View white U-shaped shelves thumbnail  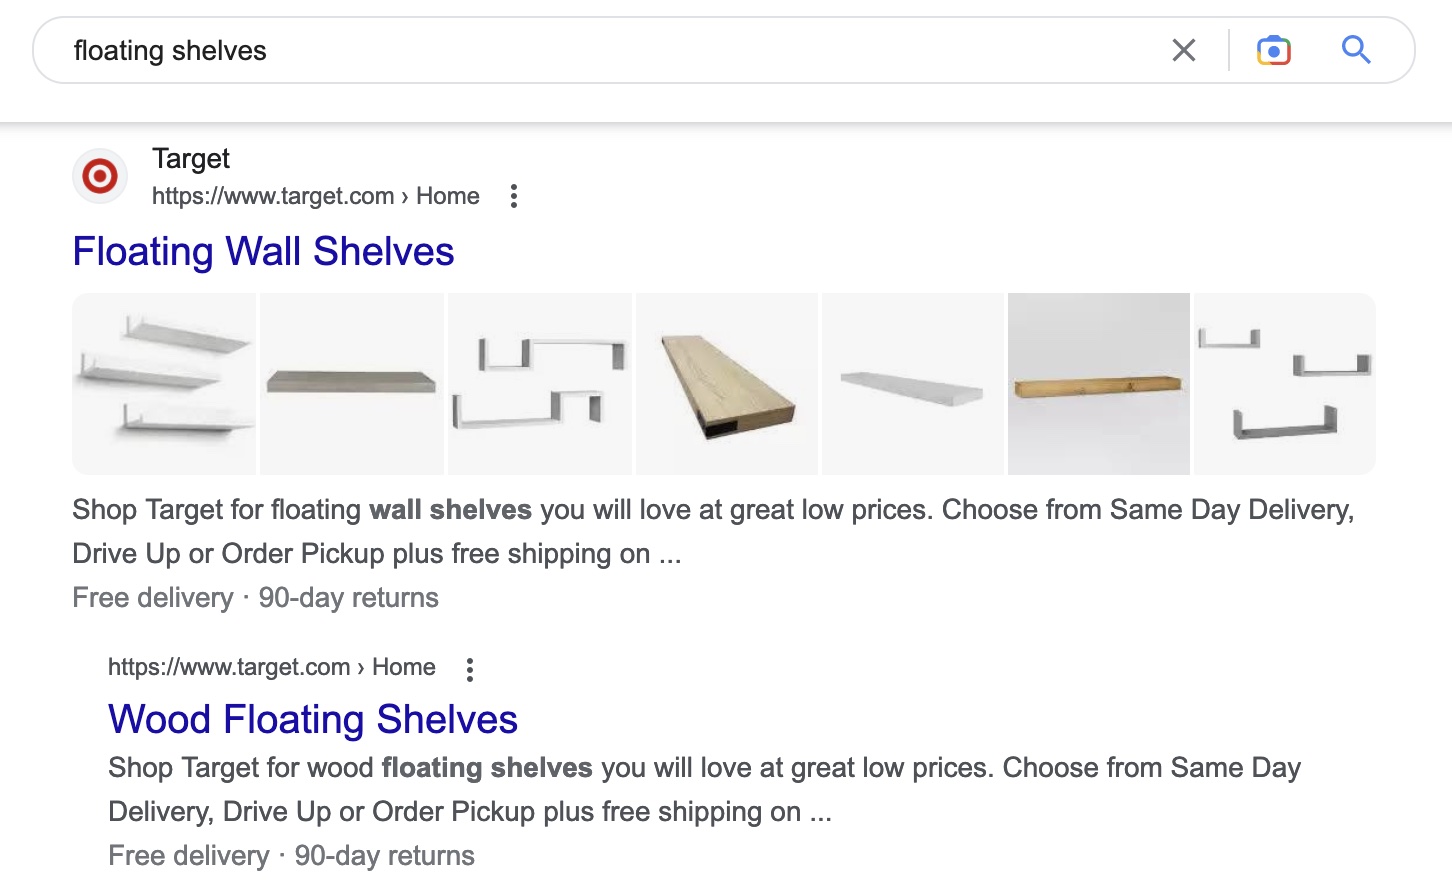click(x=539, y=384)
